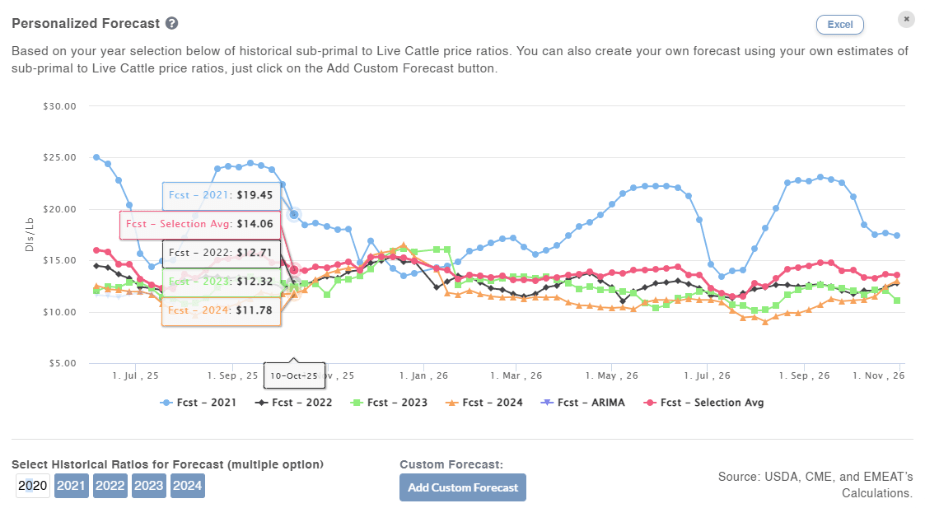Close the Personalized Forecast dialog
The width and height of the screenshot is (925, 508).
pyautogui.click(x=905, y=19)
